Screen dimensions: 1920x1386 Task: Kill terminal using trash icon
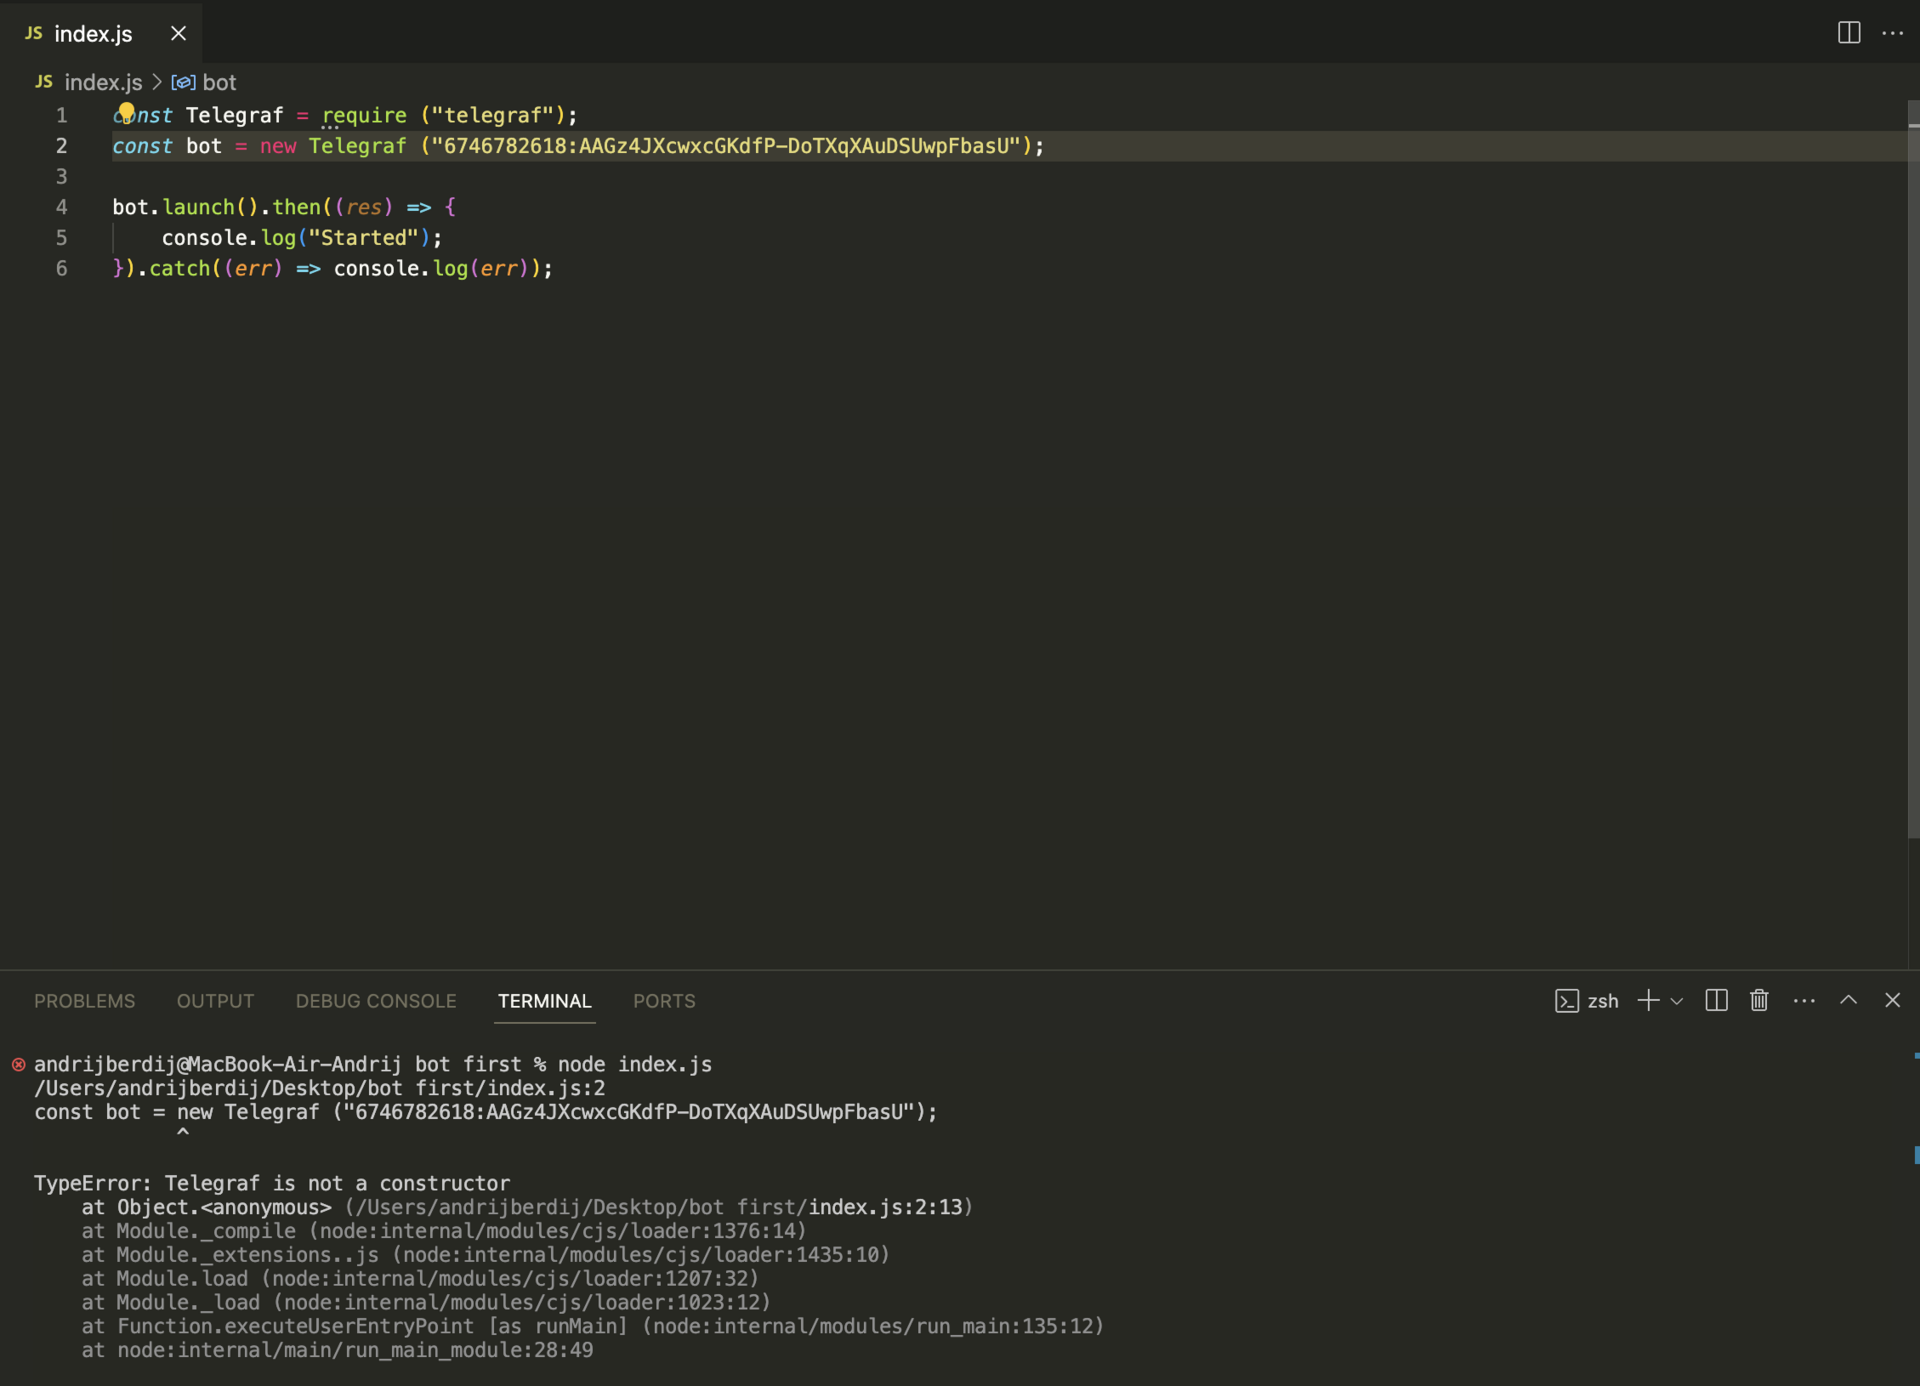[1759, 1000]
